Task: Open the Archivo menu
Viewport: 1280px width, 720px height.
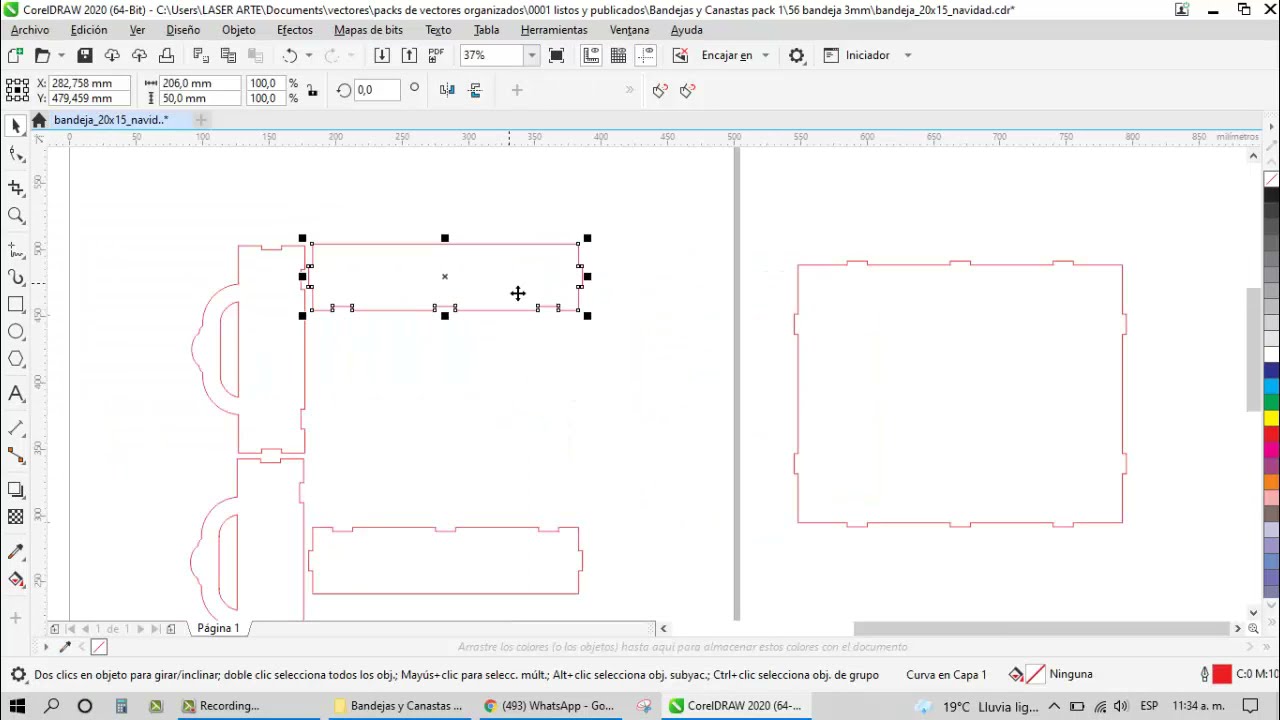Action: coord(30,30)
